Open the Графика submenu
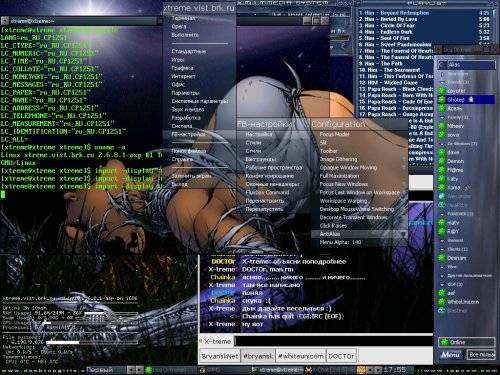500x375 pixels. click(199, 68)
